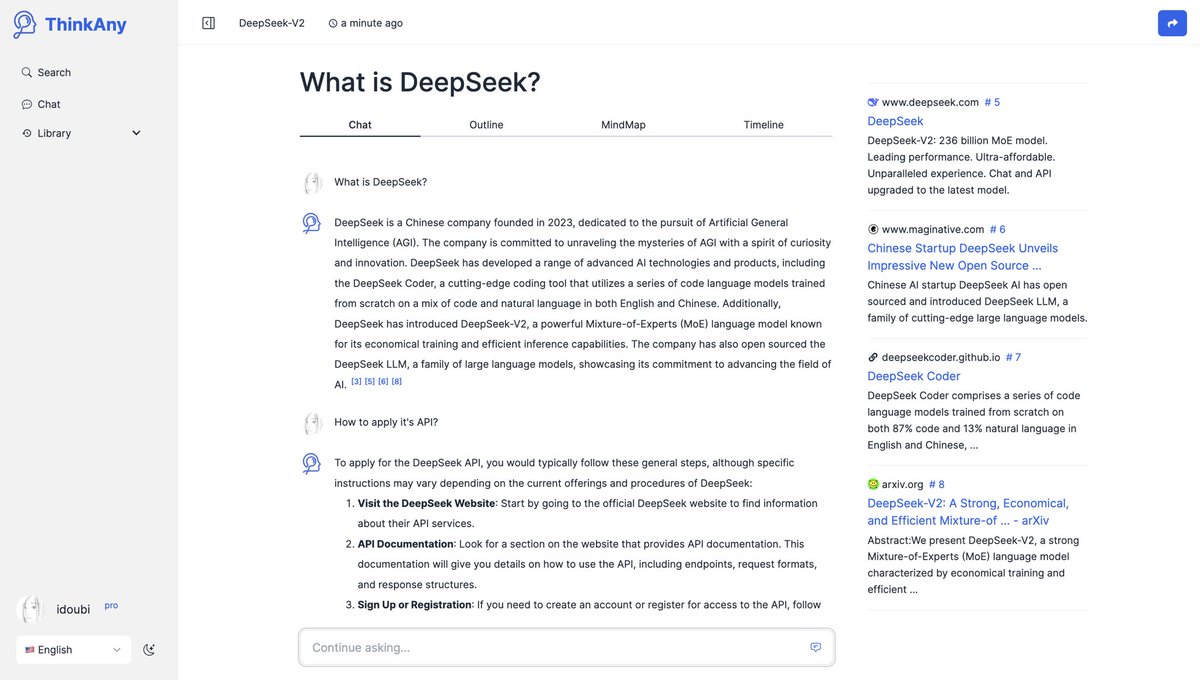Click the '# 8' source number
The image size is (1200, 680).
pos(937,484)
